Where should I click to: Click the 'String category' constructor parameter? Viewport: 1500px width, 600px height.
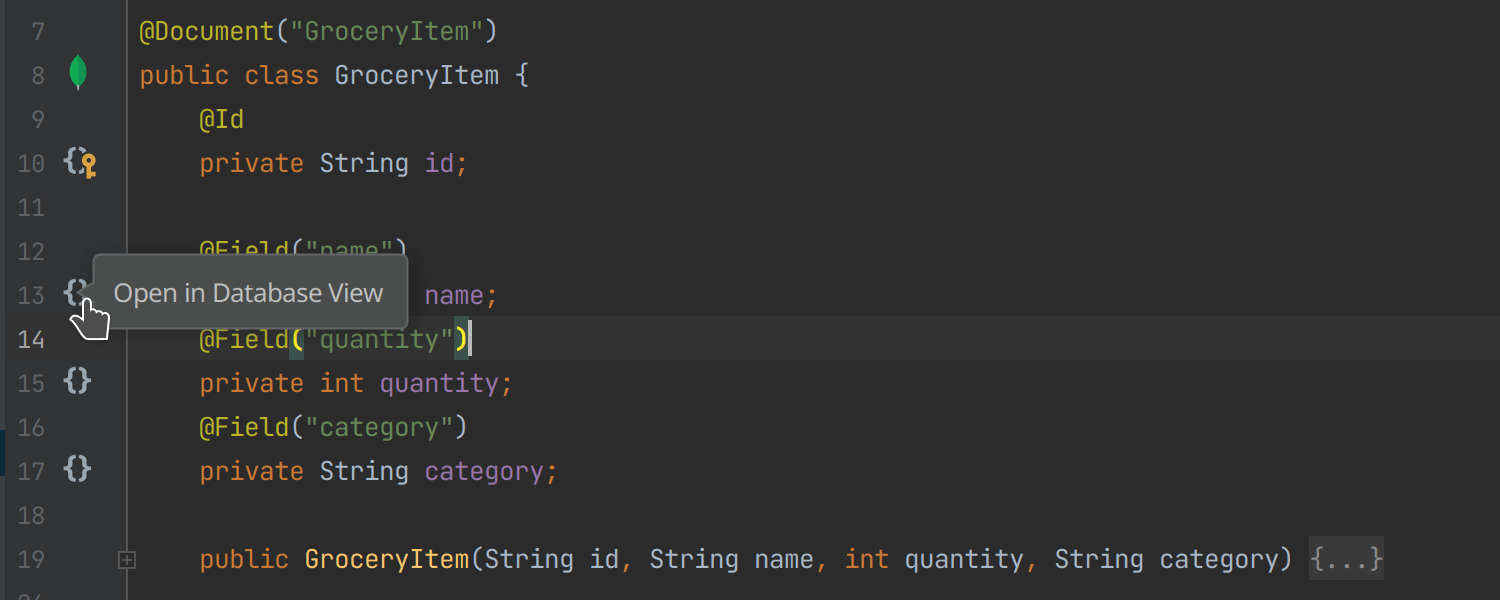[x=1167, y=559]
